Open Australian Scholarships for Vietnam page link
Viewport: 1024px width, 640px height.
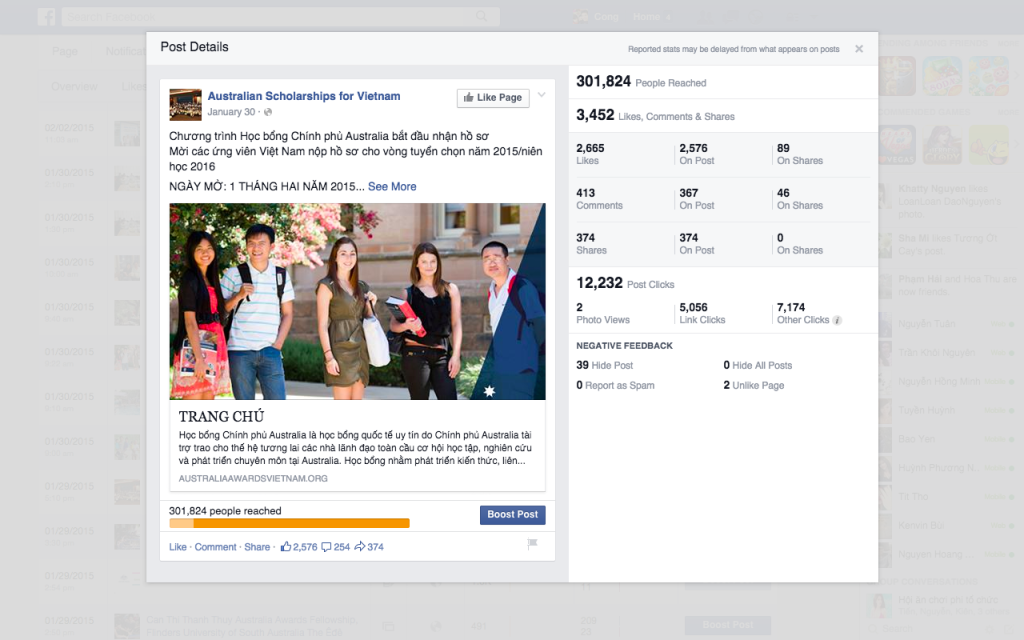pos(304,96)
